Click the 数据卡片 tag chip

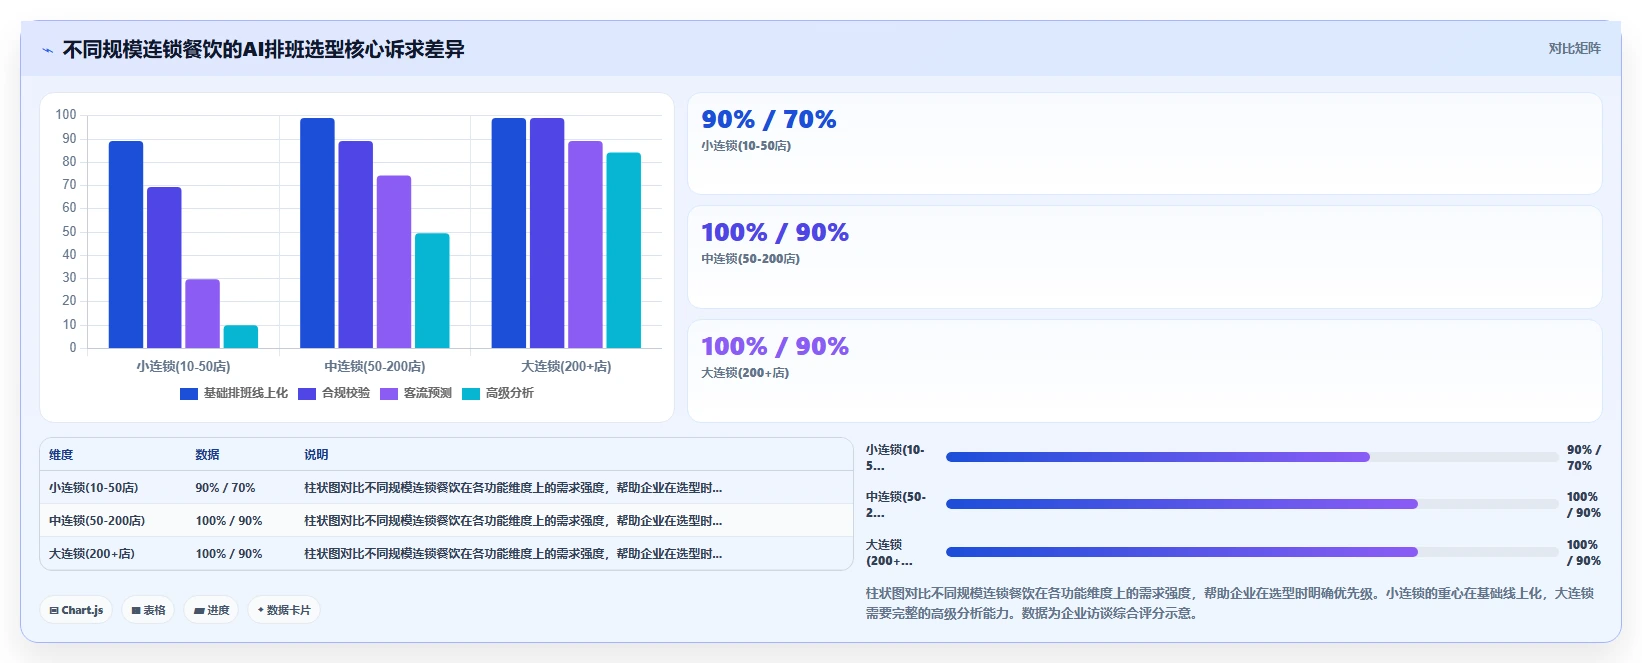284,610
